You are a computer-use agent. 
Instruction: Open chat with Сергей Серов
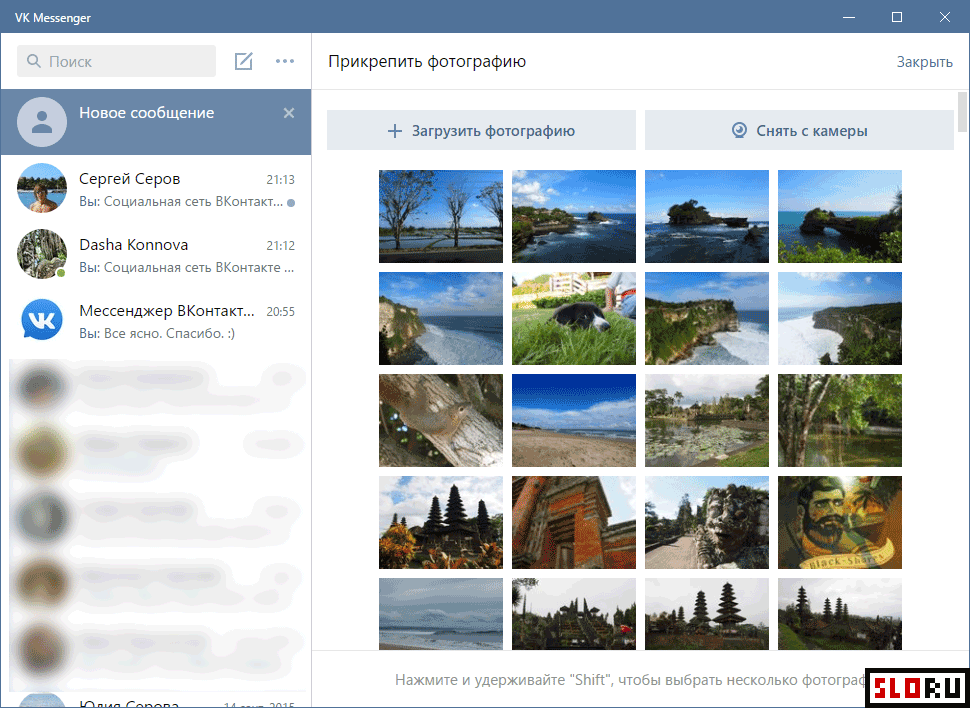156,188
